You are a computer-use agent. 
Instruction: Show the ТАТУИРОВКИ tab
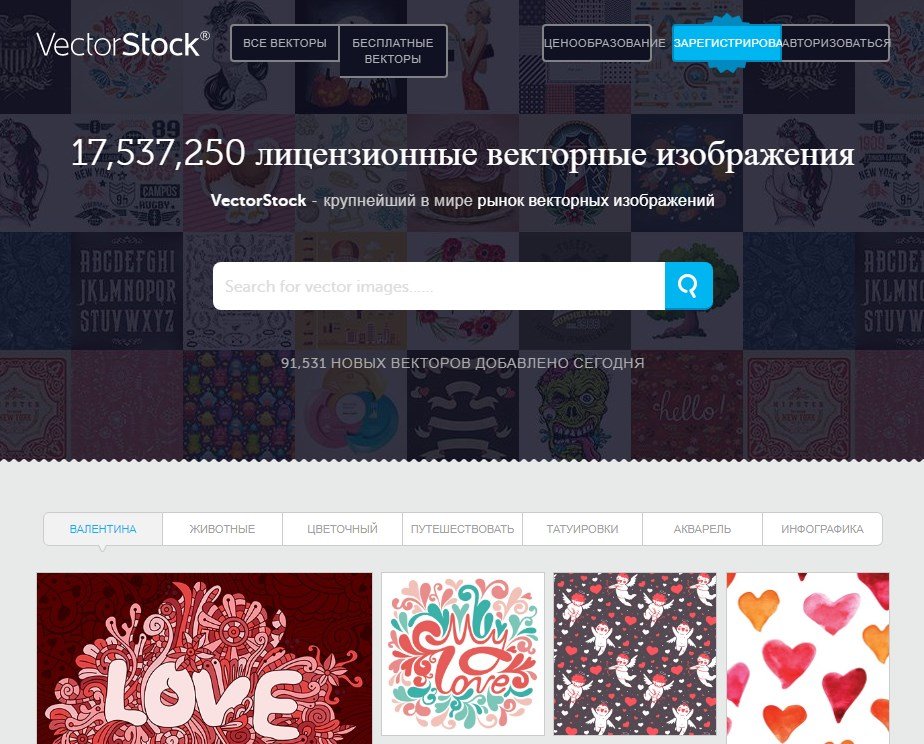(582, 529)
